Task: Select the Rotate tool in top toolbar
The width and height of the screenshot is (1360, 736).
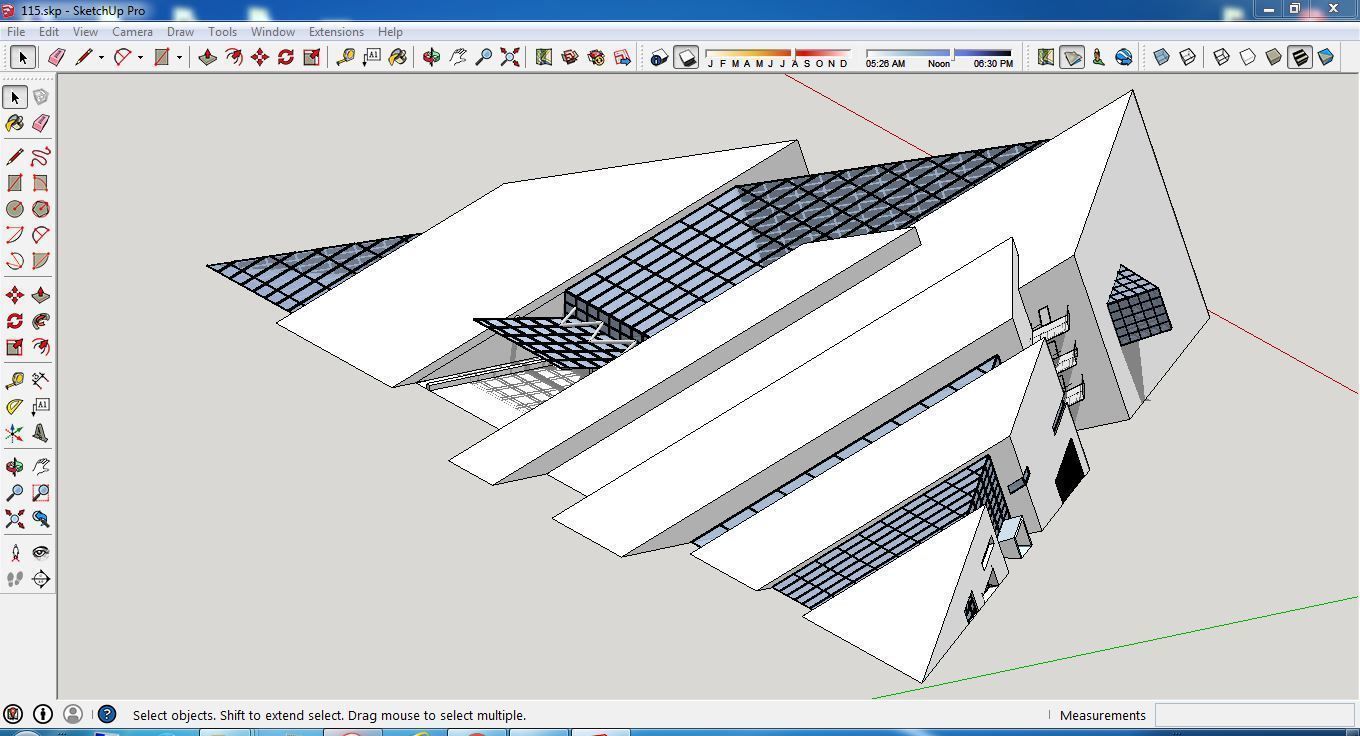Action: tap(285, 57)
